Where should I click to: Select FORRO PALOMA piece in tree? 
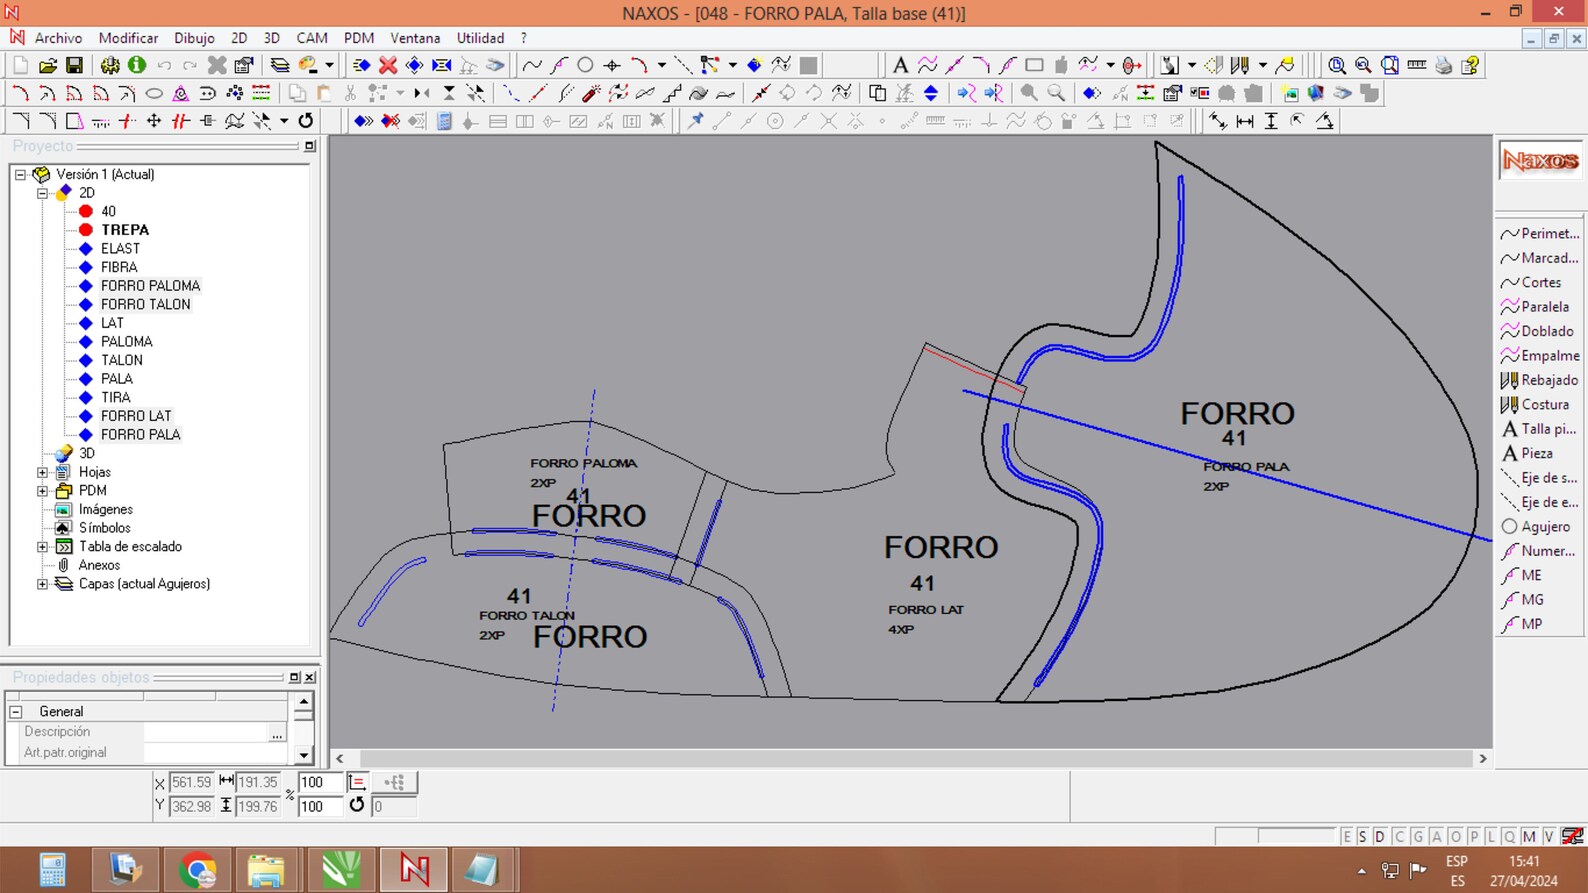click(150, 286)
